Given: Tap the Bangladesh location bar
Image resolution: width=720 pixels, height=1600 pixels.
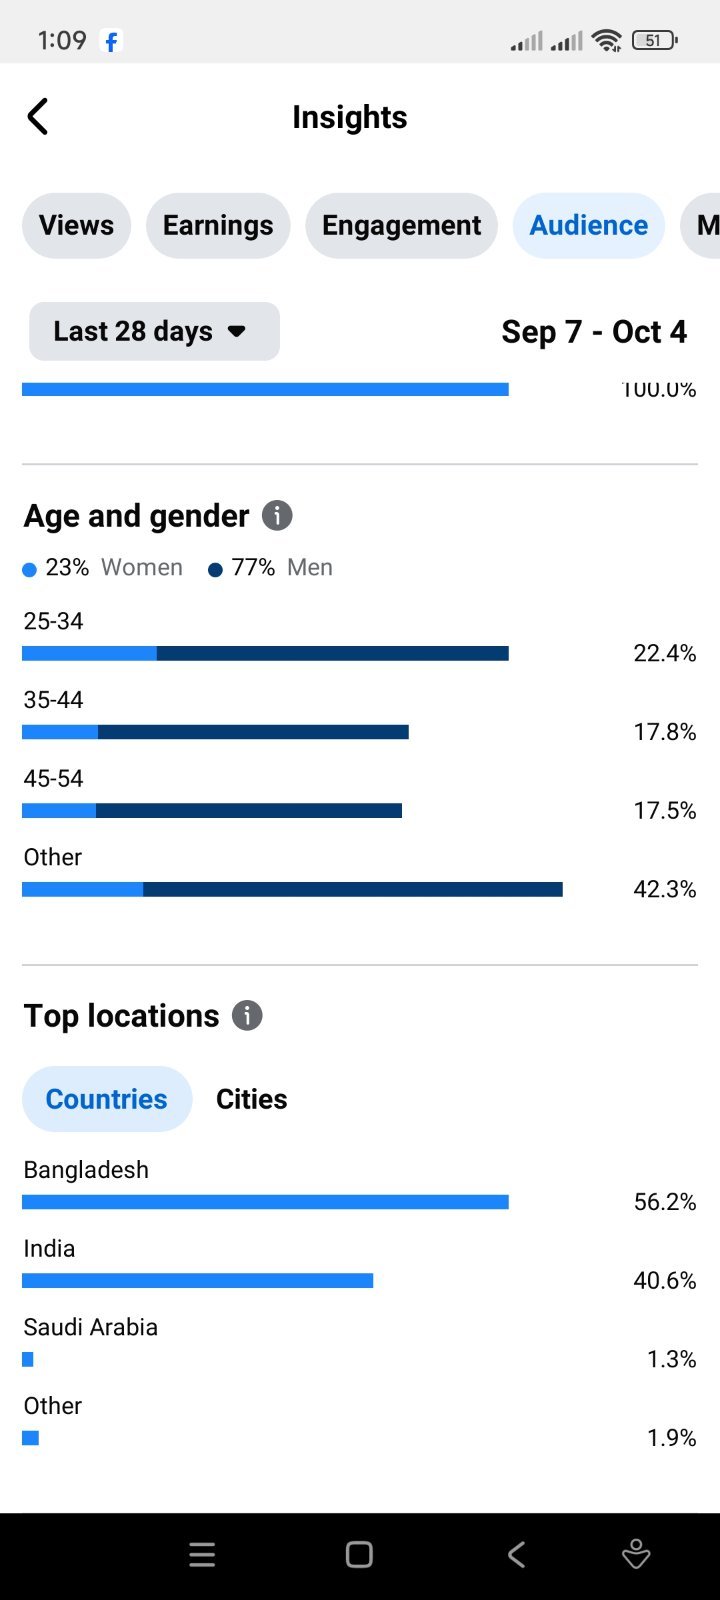Looking at the screenshot, I should pos(265,1202).
